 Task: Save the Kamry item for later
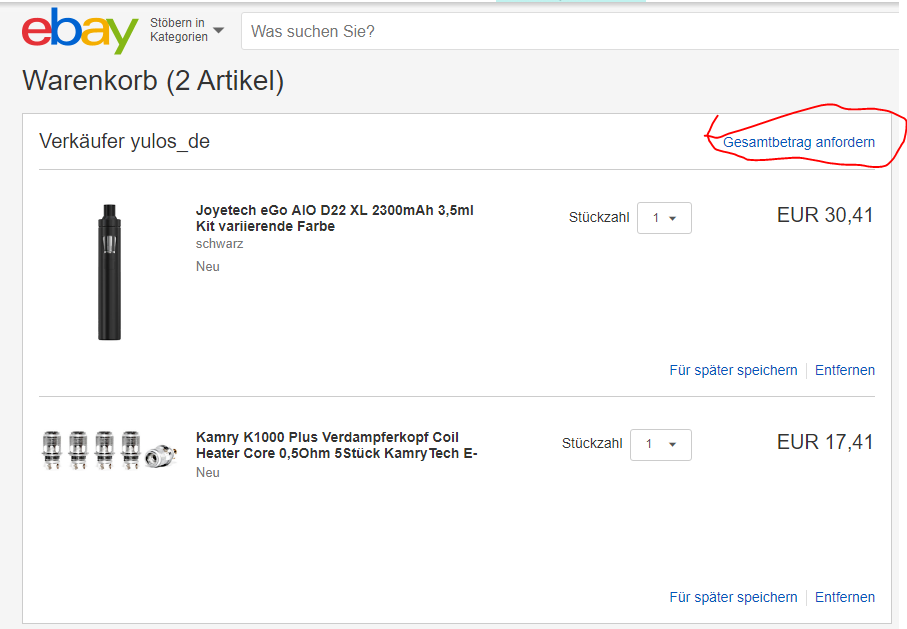[x=733, y=597]
